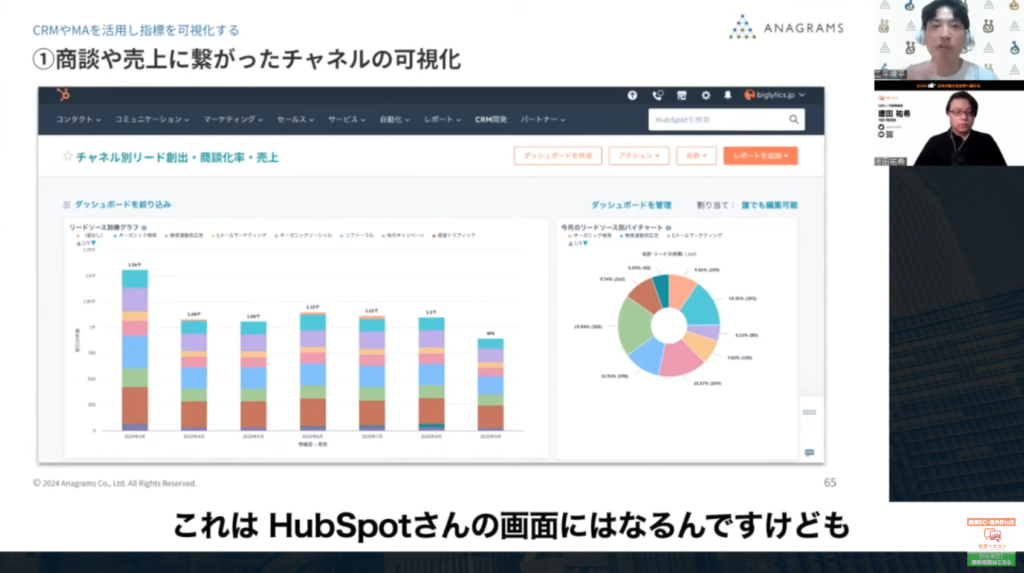1024x573 pixels.
Task: Click 誰でも編集可能 assignment link
Action: pos(769,205)
